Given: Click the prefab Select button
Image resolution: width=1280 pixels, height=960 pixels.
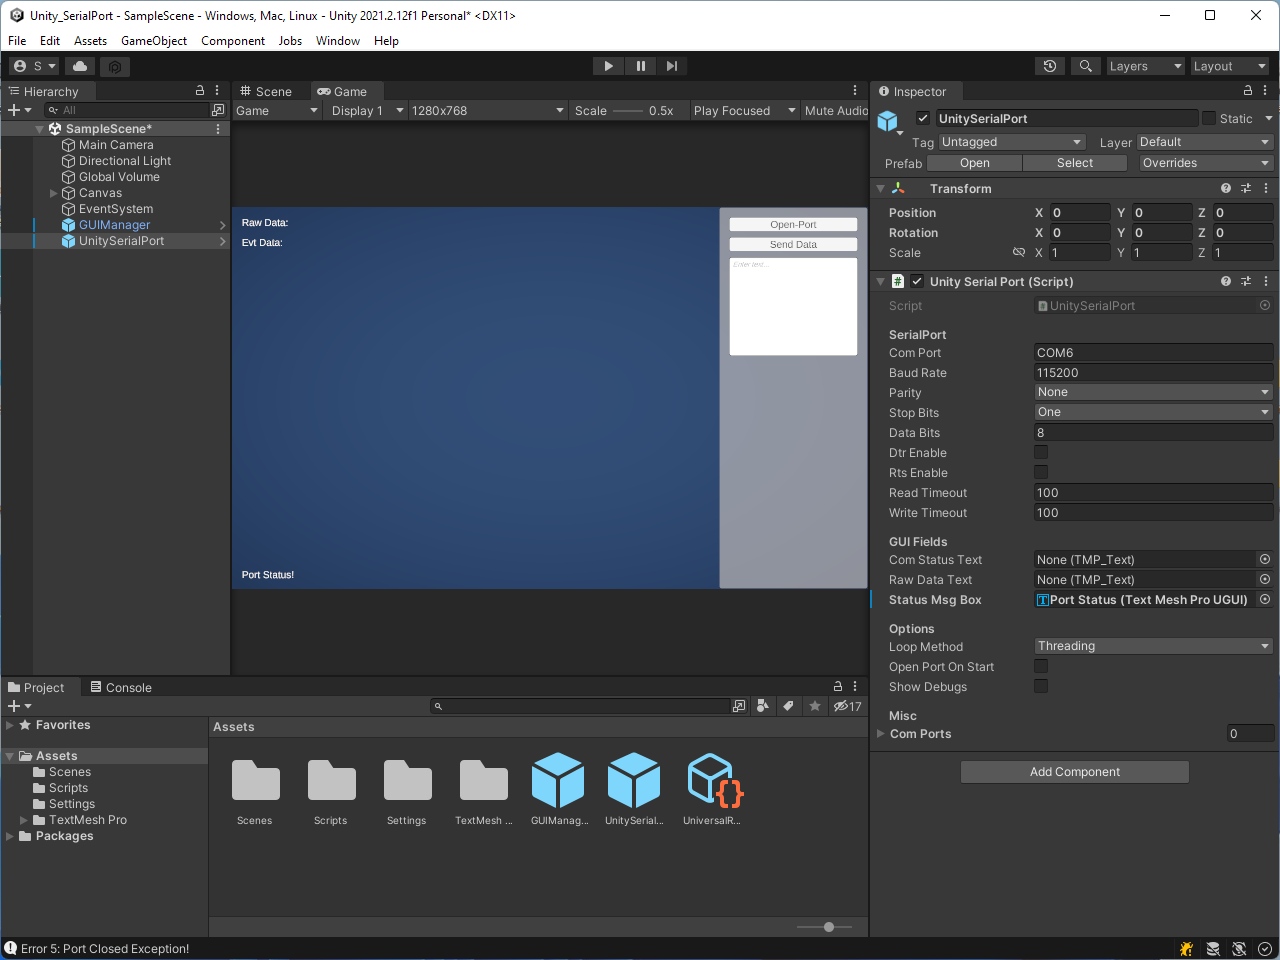Looking at the screenshot, I should click(x=1075, y=163).
